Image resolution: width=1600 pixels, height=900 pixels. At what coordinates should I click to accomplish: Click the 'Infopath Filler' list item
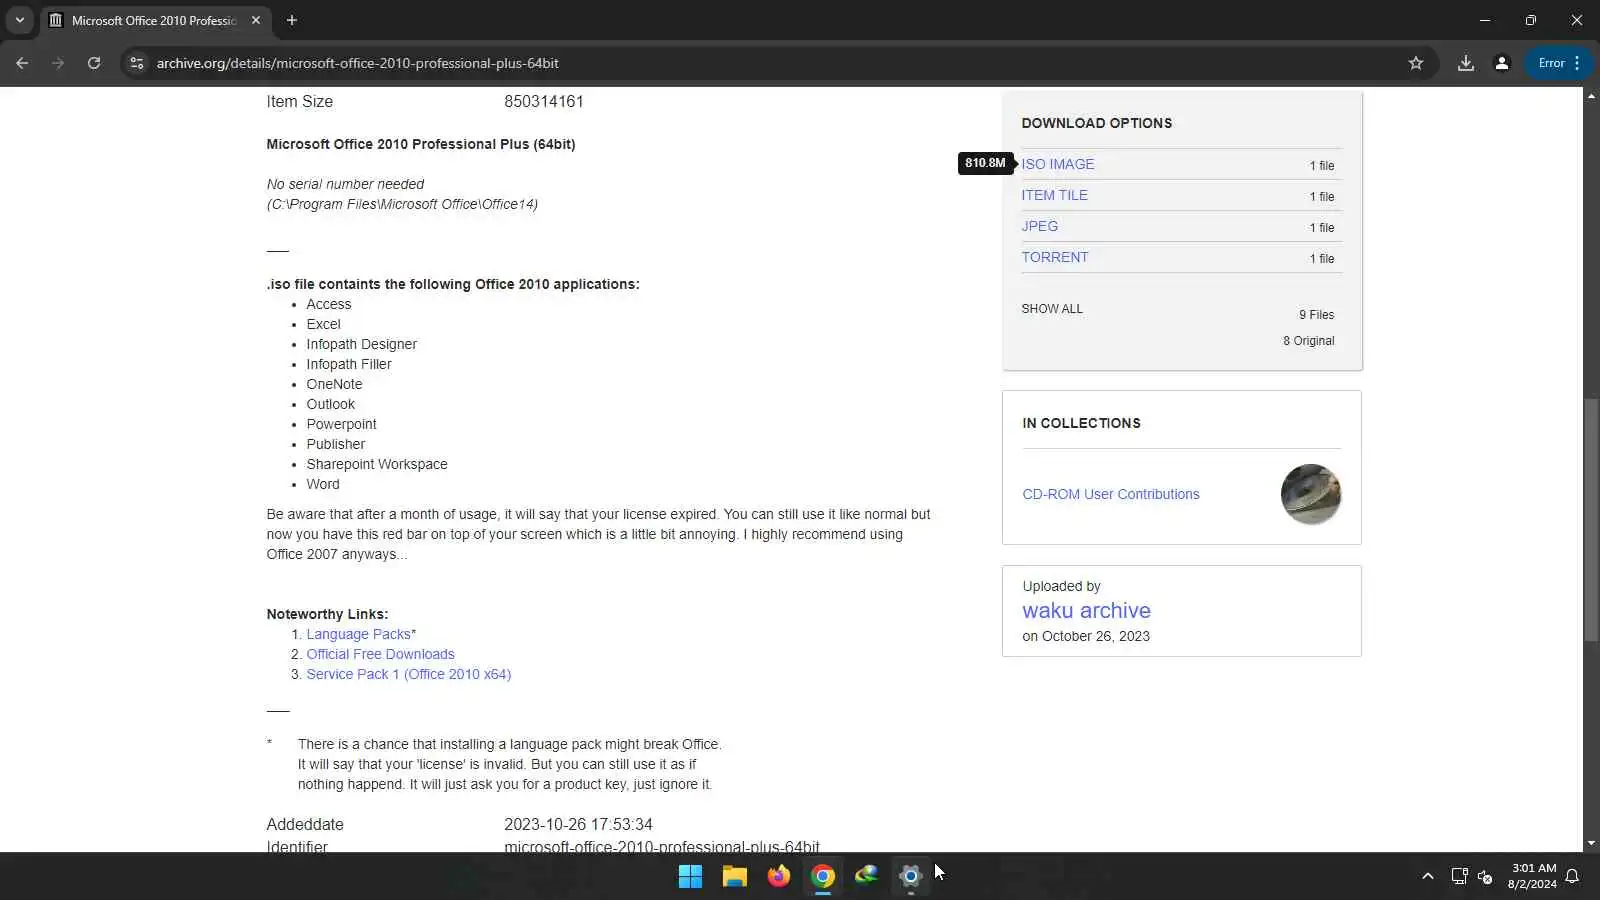[349, 364]
